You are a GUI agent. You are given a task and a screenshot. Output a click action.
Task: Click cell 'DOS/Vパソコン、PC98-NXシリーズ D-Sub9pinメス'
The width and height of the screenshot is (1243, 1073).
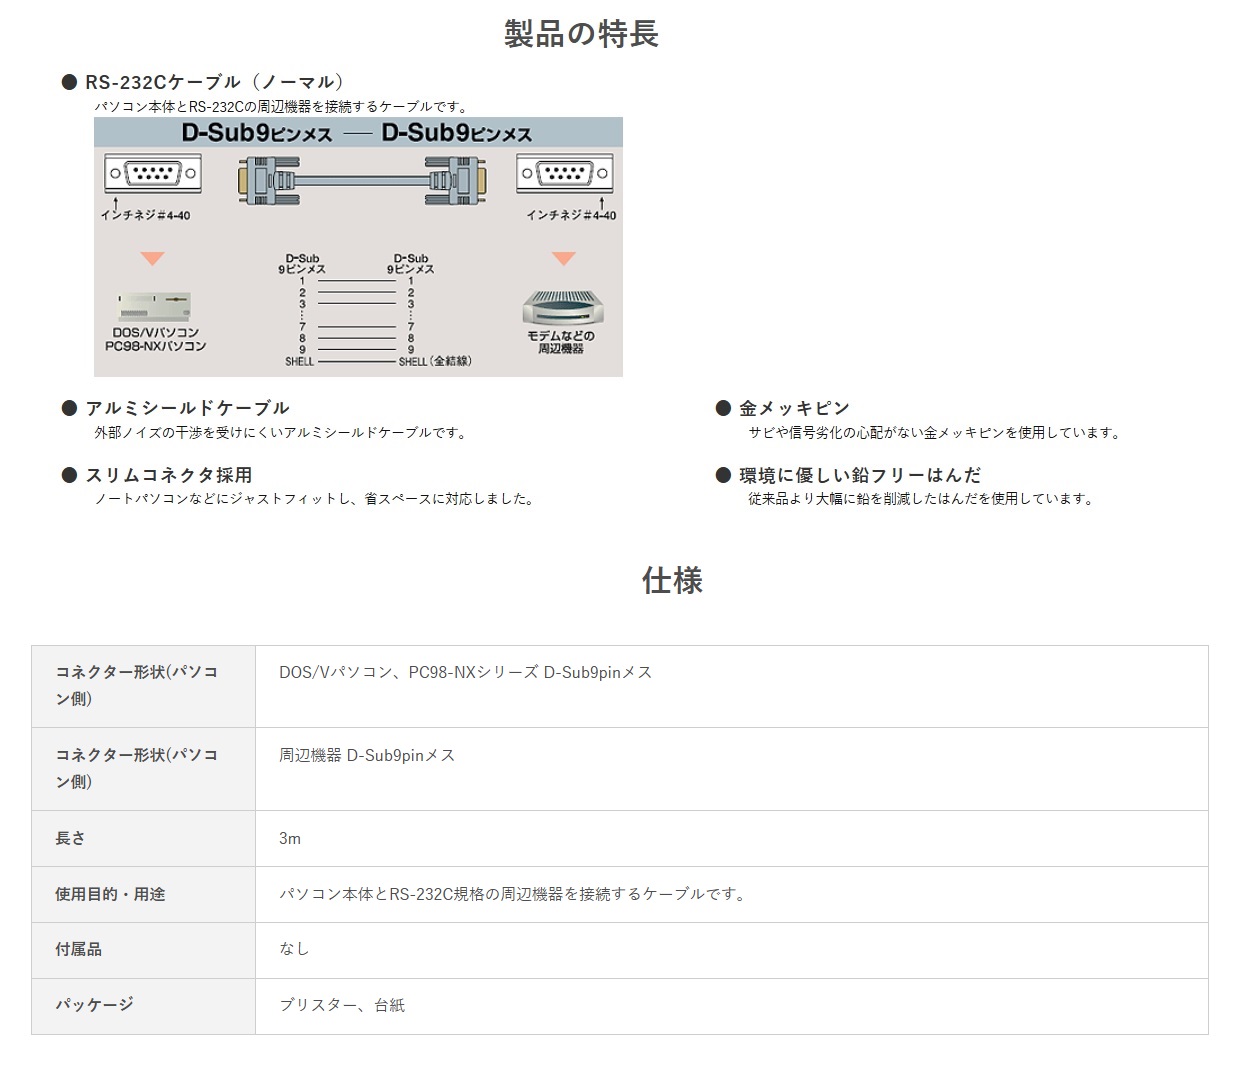pos(732,686)
